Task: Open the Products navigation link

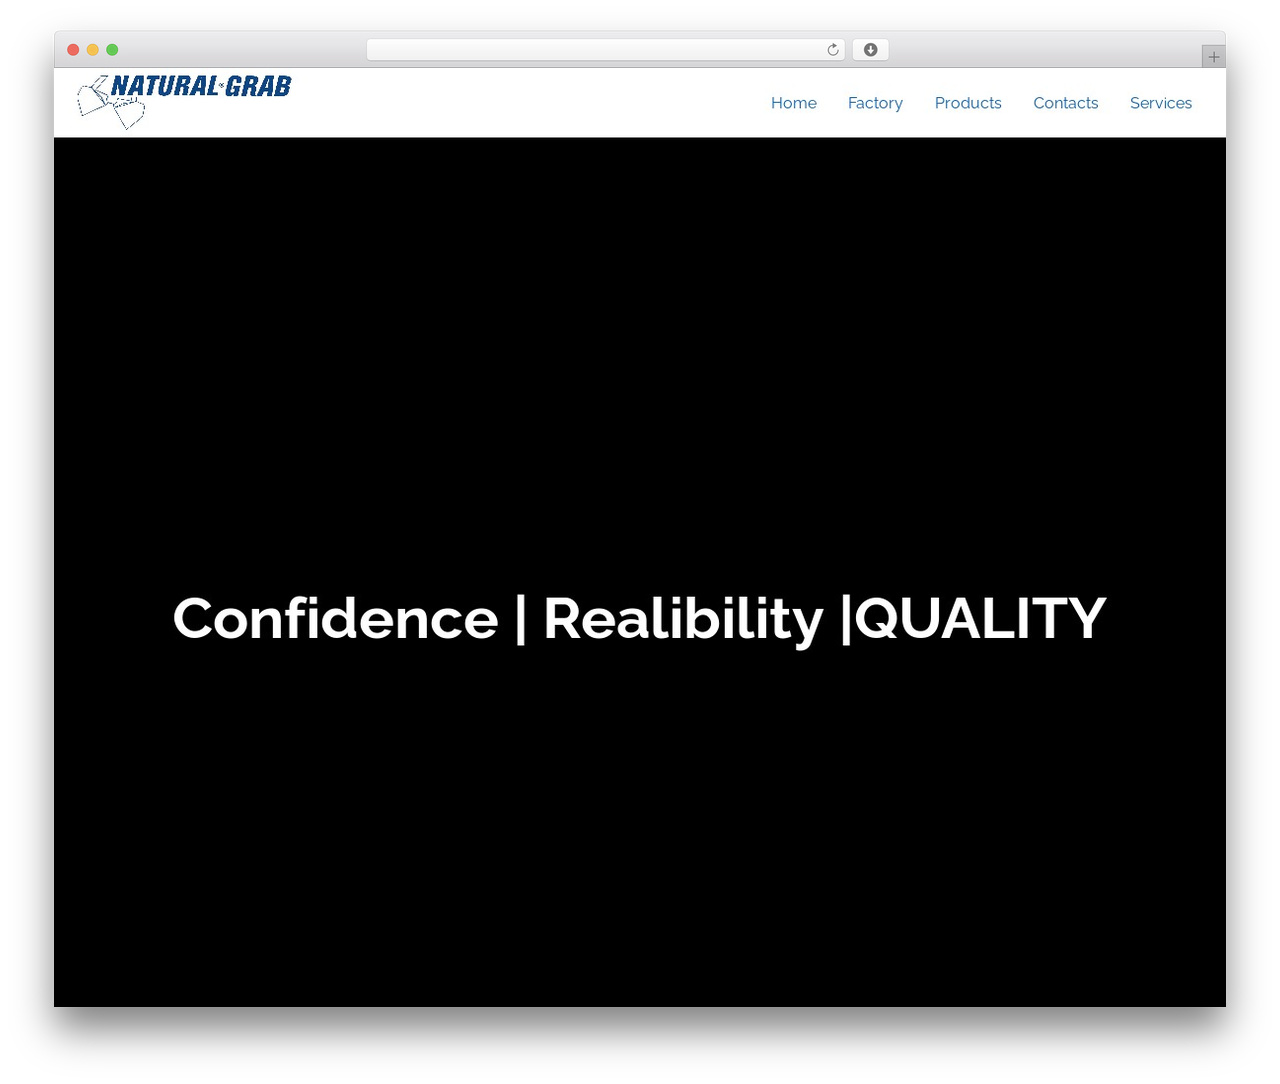Action: click(968, 103)
